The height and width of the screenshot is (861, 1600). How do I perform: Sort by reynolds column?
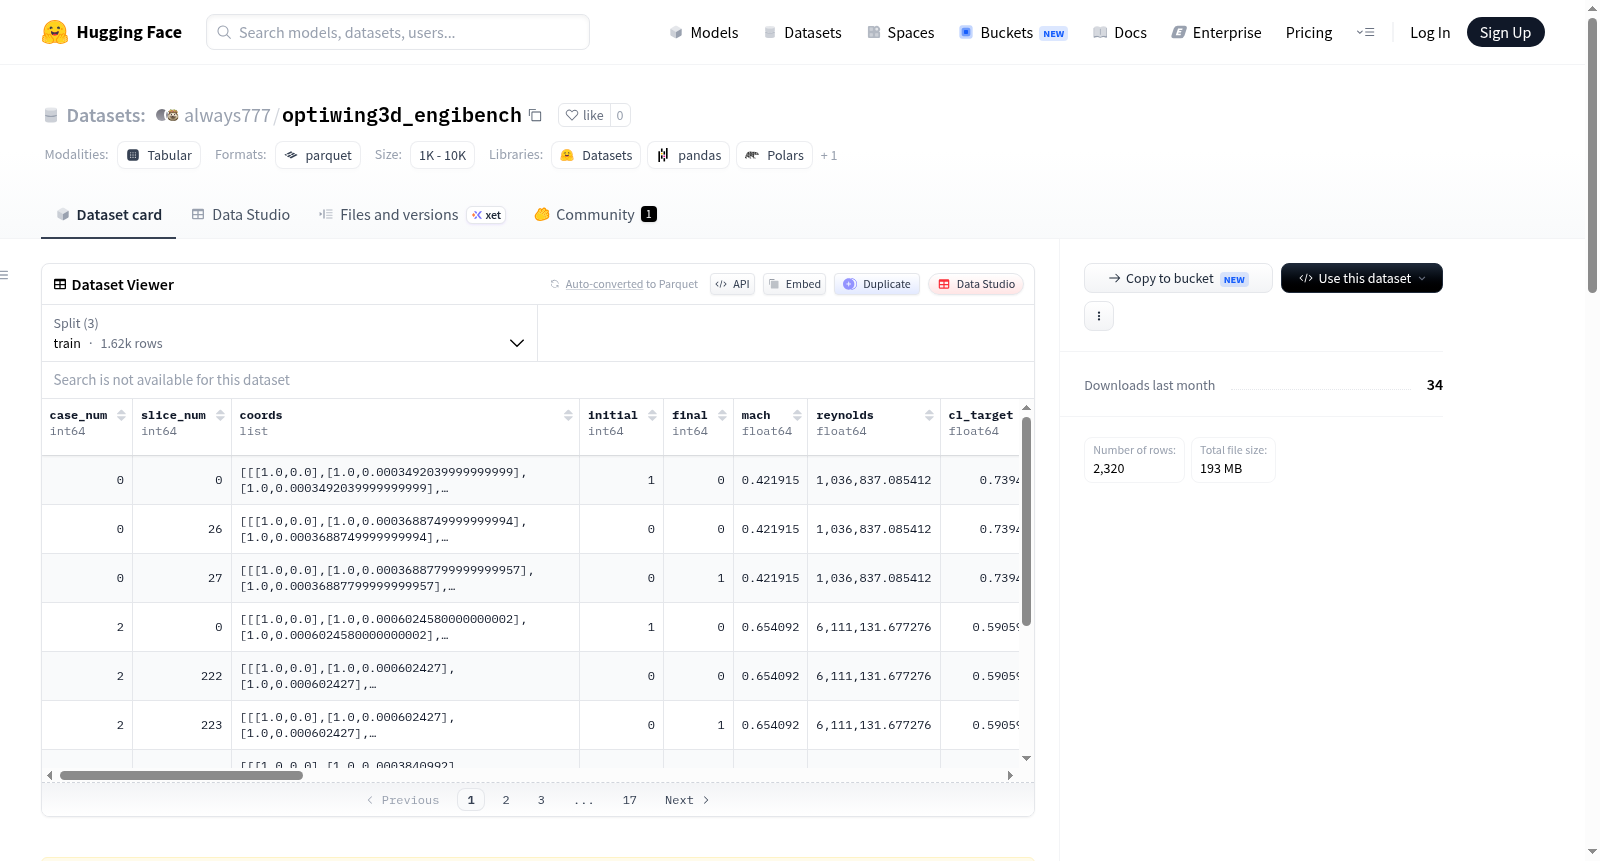coord(929,415)
